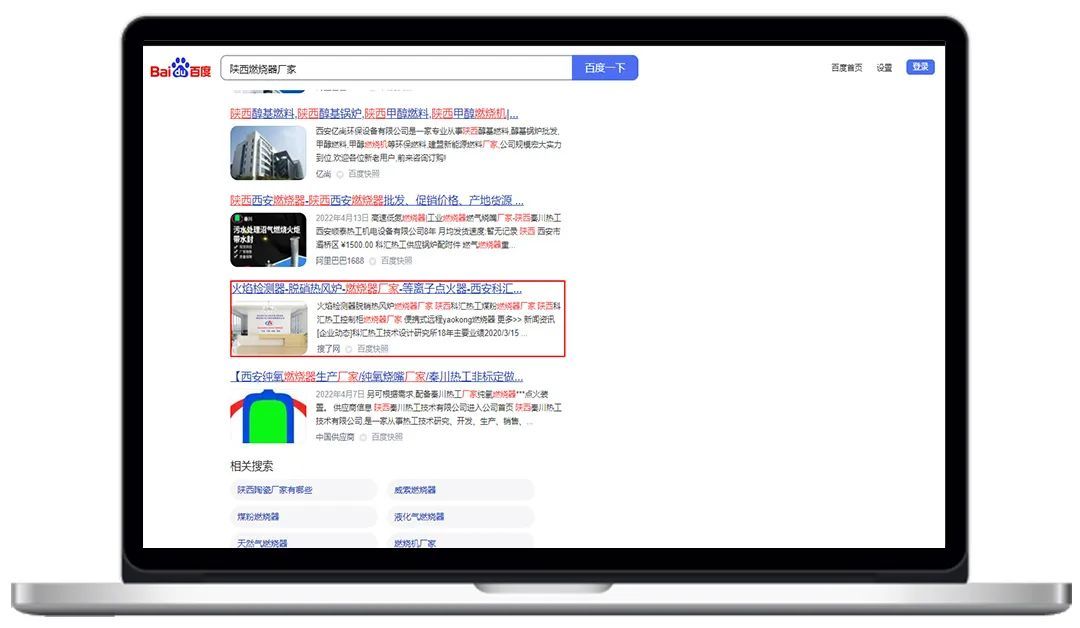Click the search box containing 陕西燃烧器厂家

[396, 68]
